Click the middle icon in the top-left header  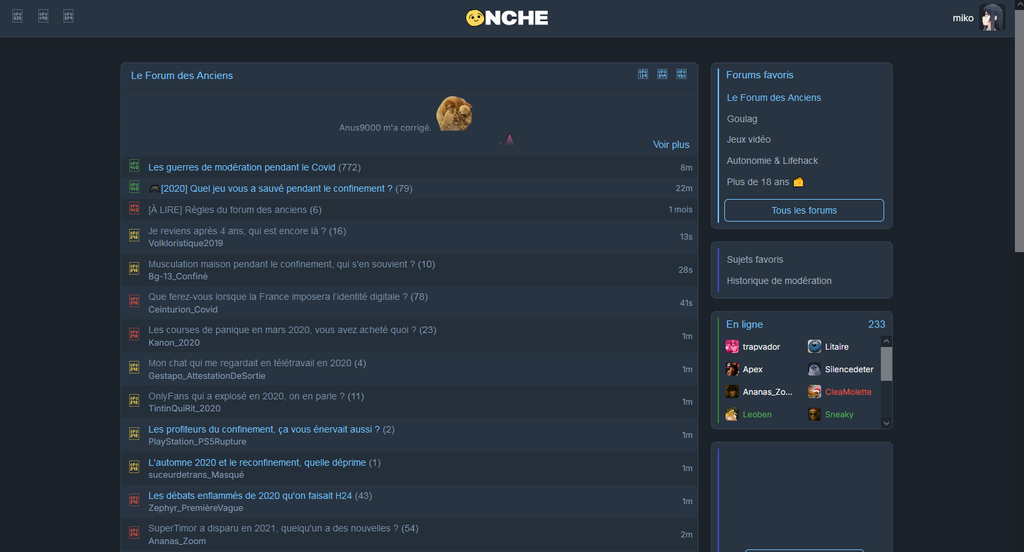click(x=43, y=16)
